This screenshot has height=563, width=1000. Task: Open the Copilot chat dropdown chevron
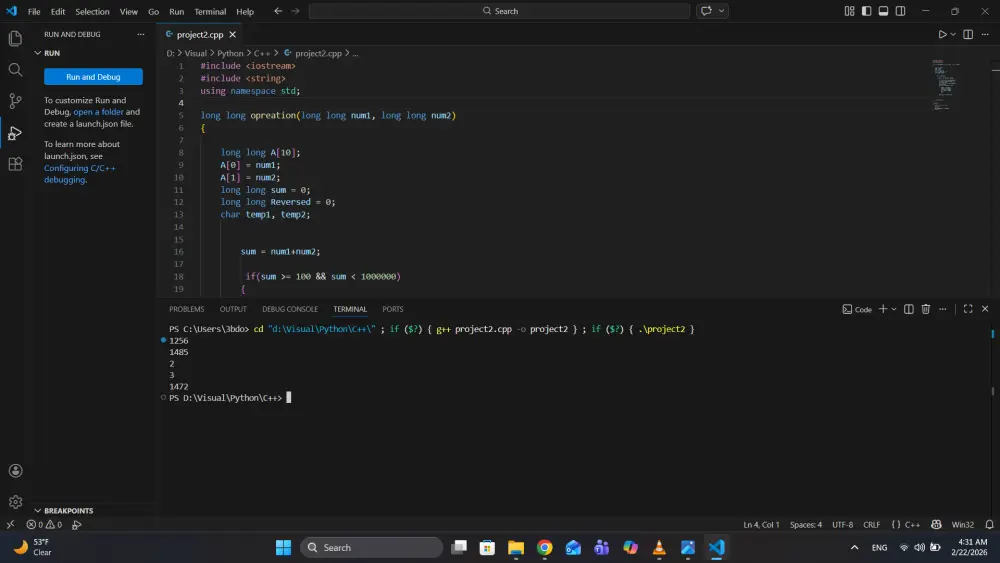(721, 11)
